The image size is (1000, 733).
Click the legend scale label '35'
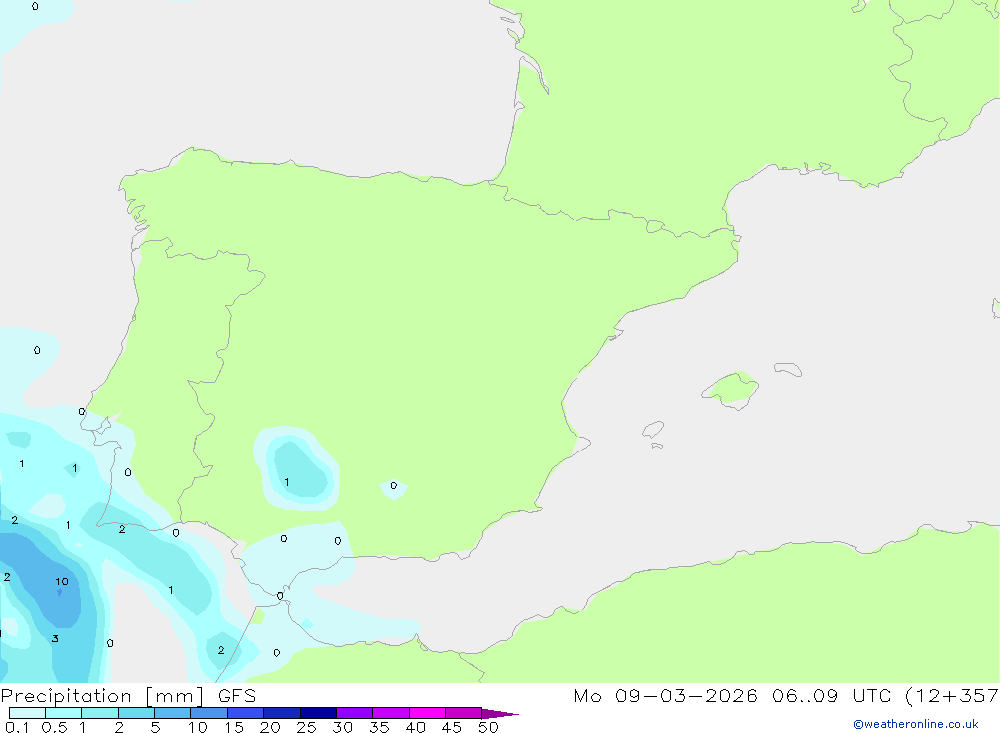coord(379,727)
